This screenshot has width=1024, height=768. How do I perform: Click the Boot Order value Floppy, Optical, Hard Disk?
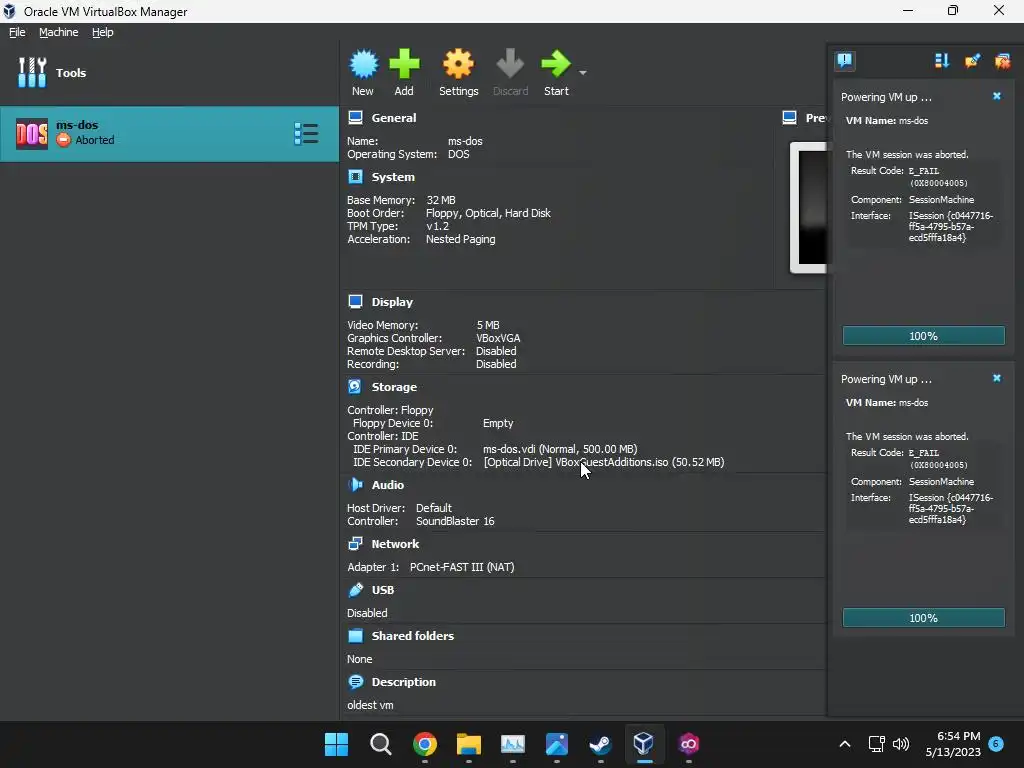point(488,214)
